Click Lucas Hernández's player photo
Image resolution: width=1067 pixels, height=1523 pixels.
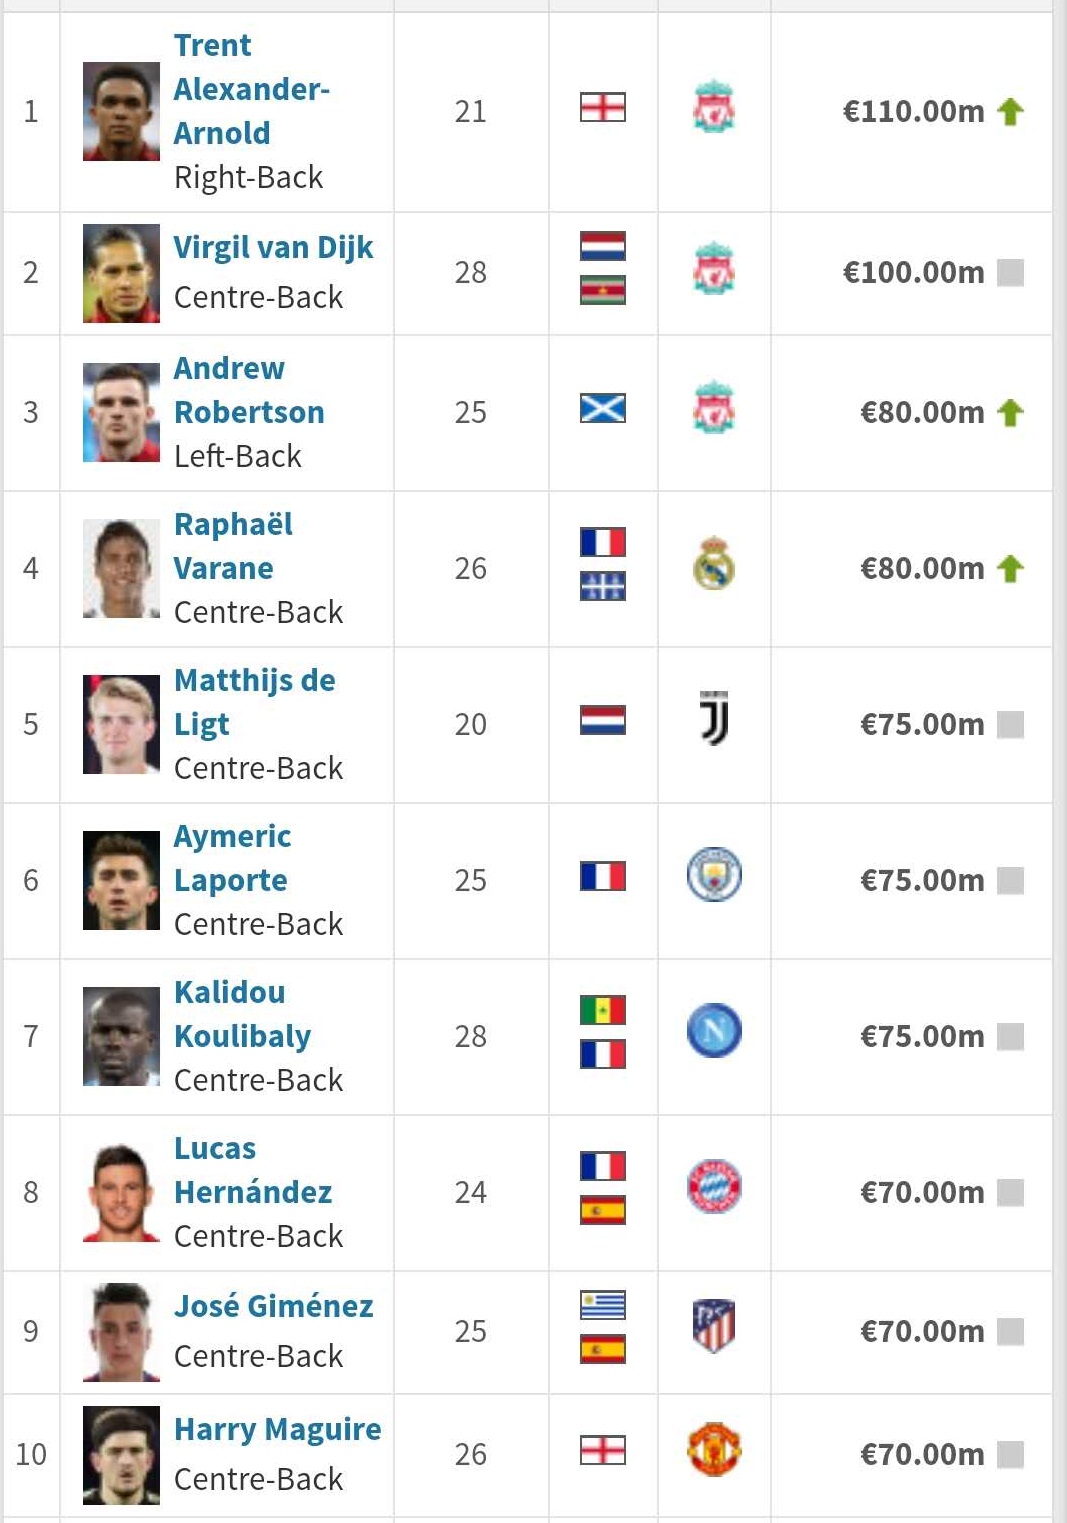coord(121,1192)
